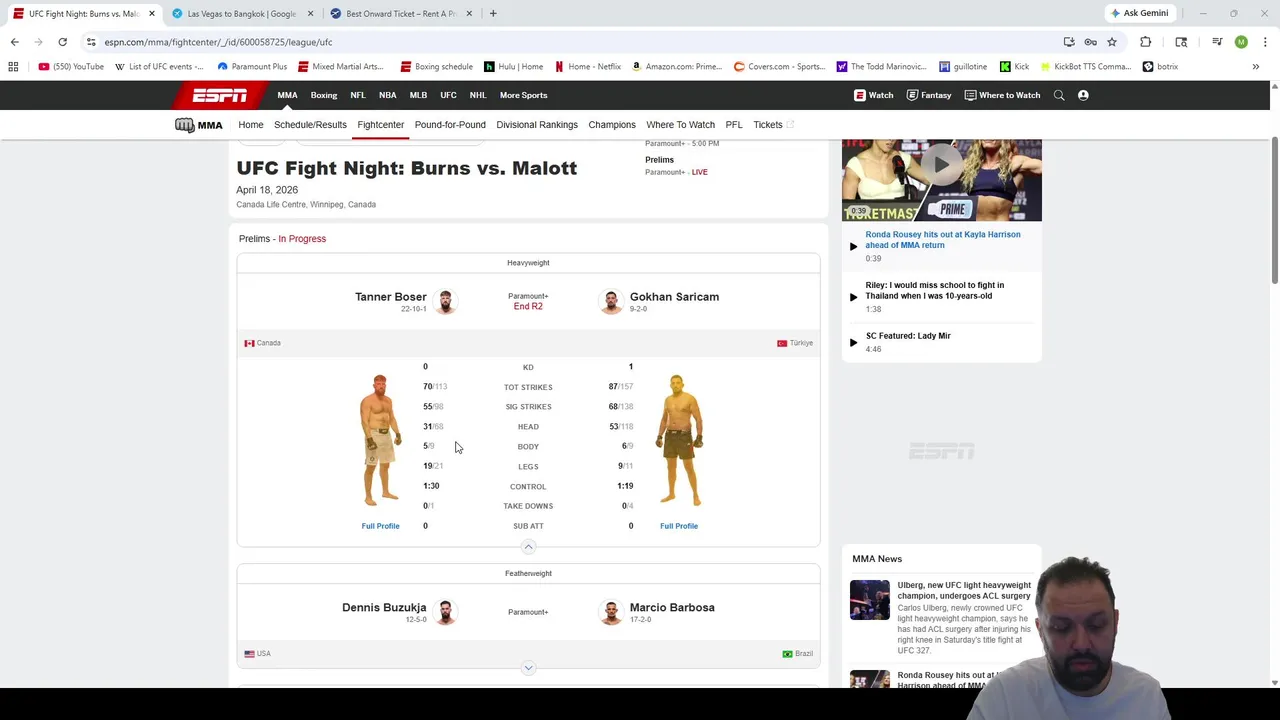This screenshot has height=720, width=1280.
Task: Open the Boxing schedule bookmark
Action: (436, 67)
